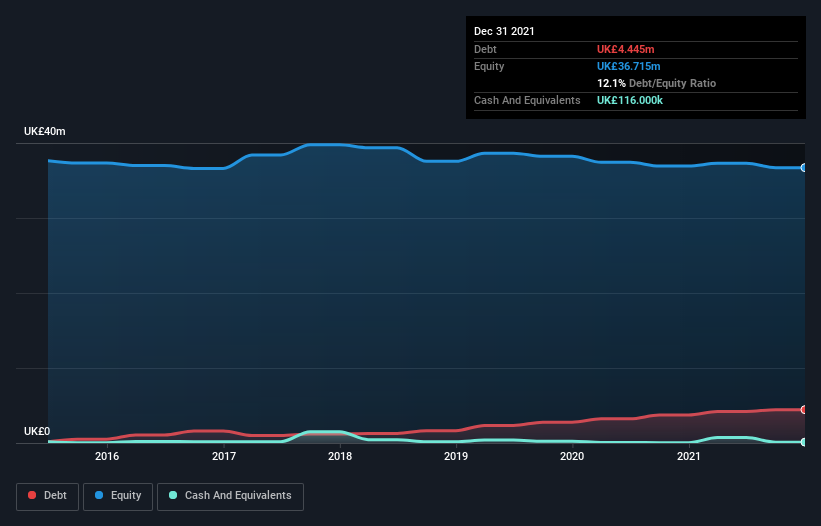Toggle the Debt legend button
The height and width of the screenshot is (526, 821).
(47, 496)
